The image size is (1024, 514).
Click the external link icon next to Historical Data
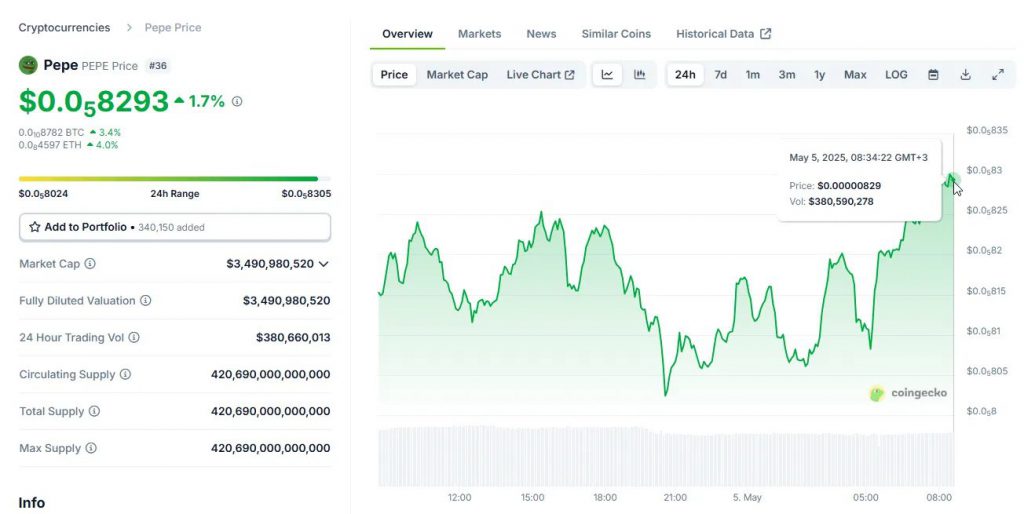pos(765,33)
